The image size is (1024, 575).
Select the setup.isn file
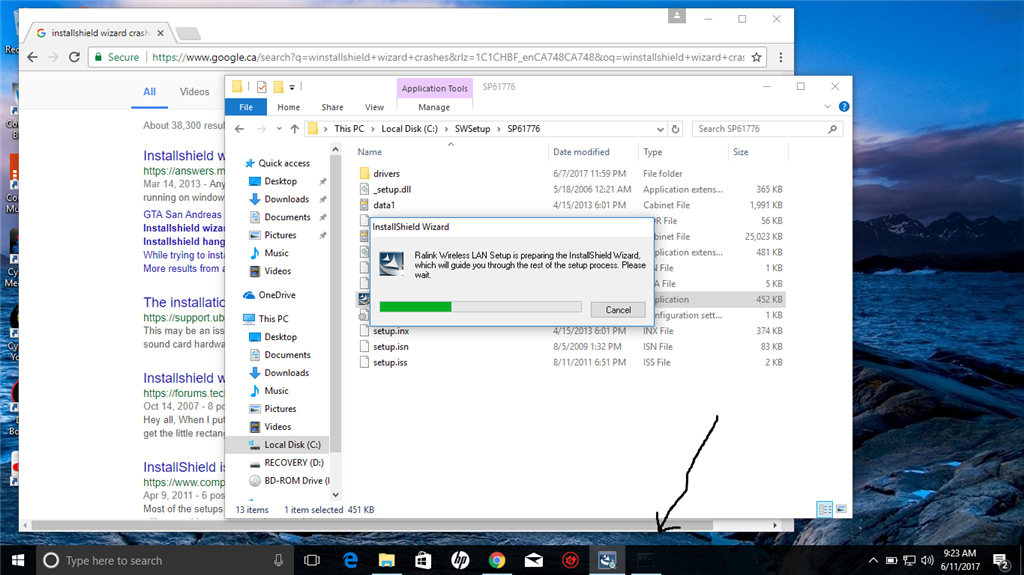[x=391, y=347]
